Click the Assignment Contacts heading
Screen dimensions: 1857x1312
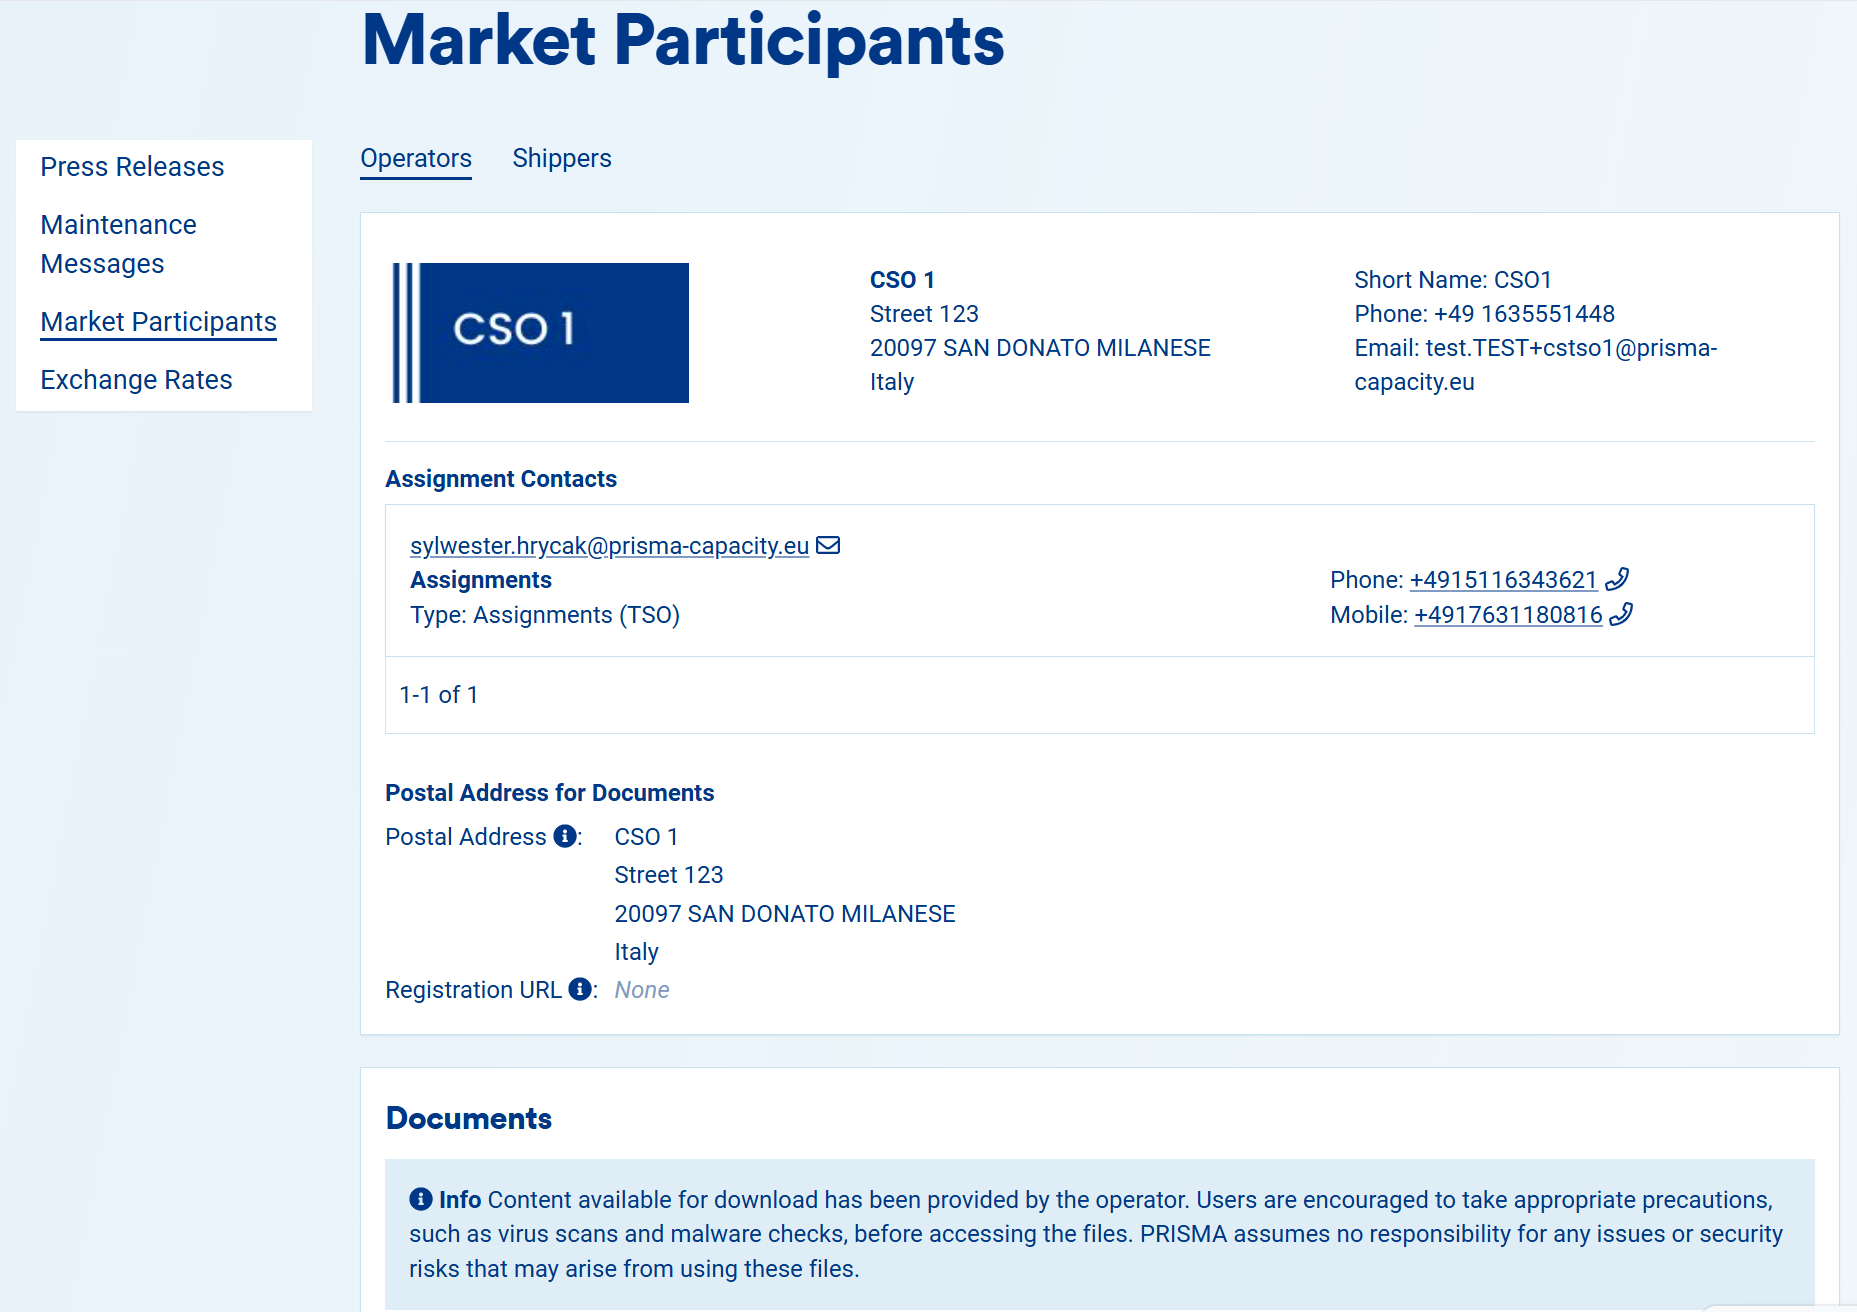(x=501, y=479)
